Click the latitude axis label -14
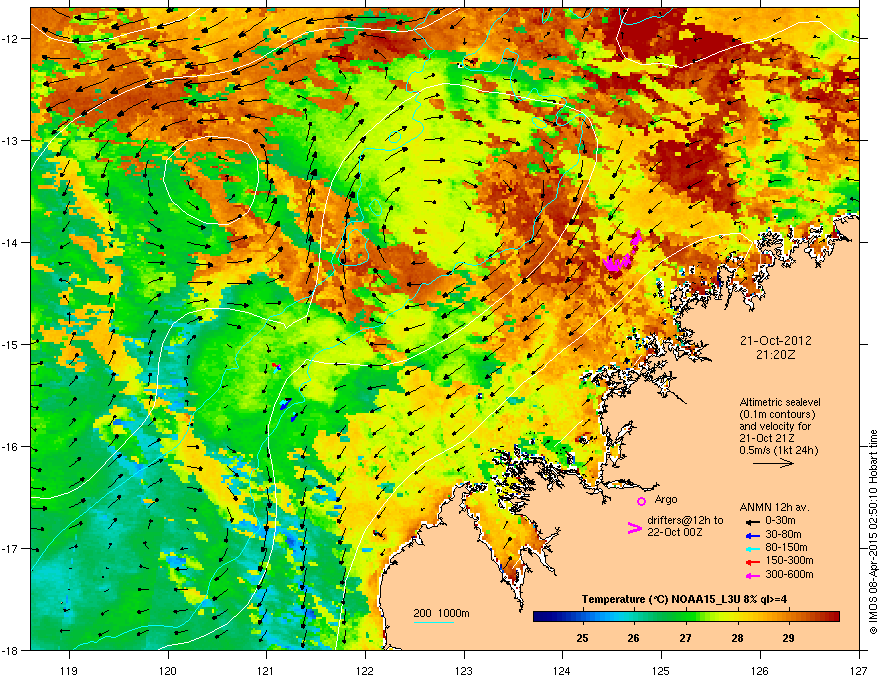 [x=11, y=242]
